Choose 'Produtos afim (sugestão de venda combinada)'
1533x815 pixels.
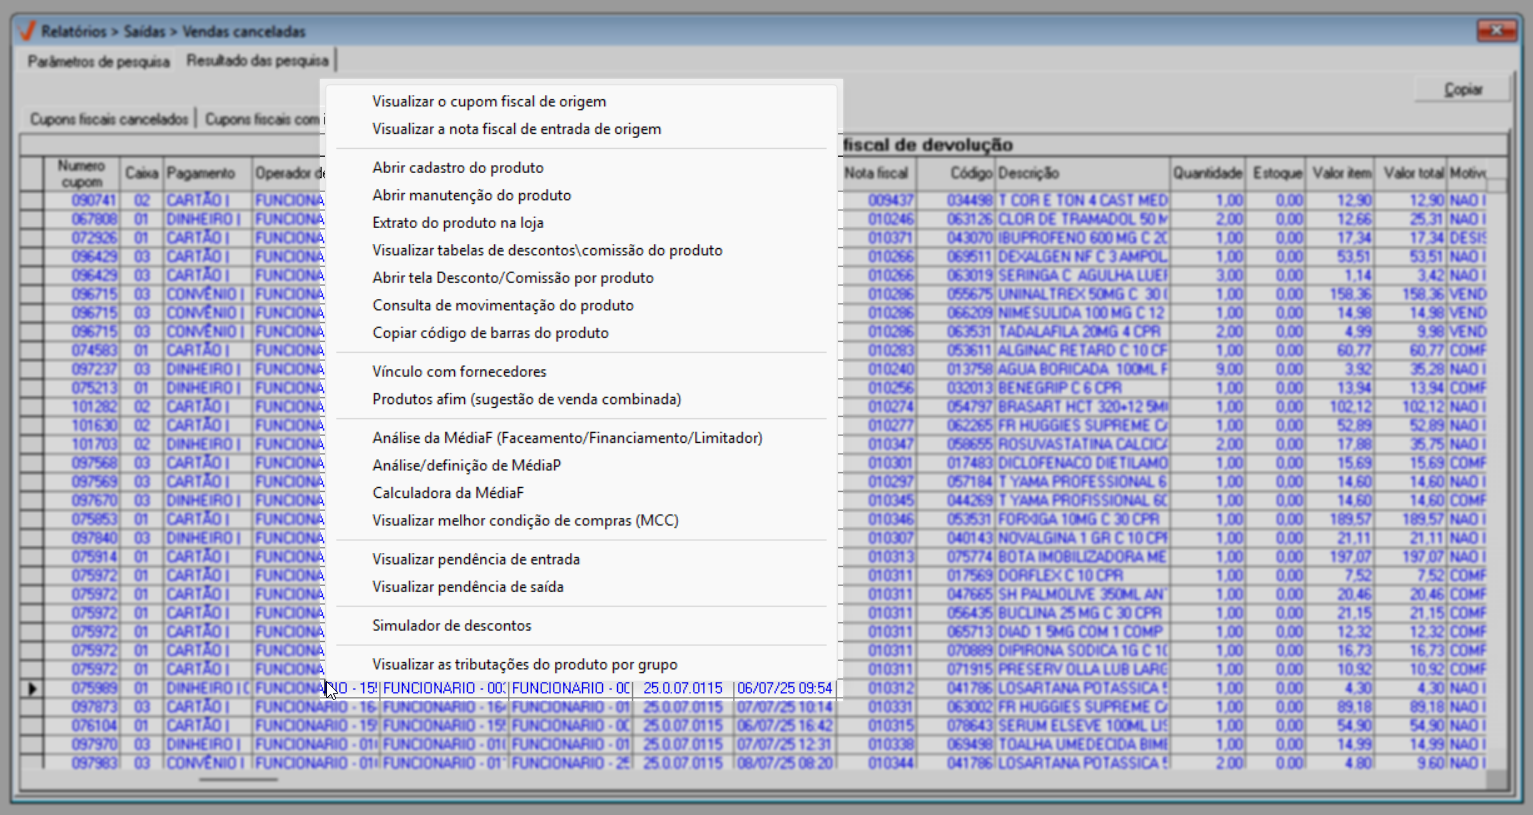coord(526,399)
